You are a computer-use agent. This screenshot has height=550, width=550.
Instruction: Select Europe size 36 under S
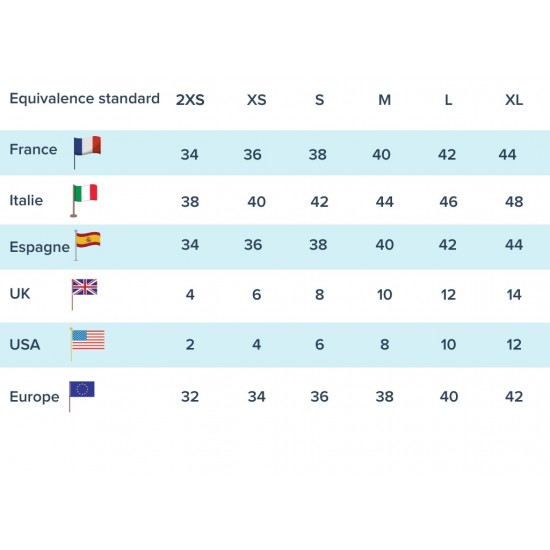319,397
